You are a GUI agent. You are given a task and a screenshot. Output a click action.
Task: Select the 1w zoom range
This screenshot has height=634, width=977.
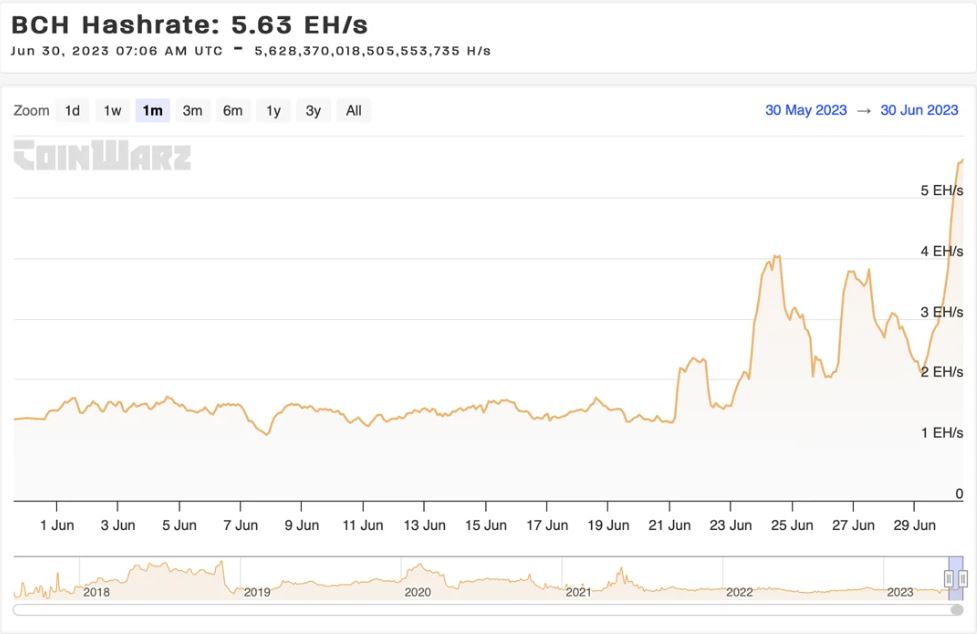click(112, 111)
